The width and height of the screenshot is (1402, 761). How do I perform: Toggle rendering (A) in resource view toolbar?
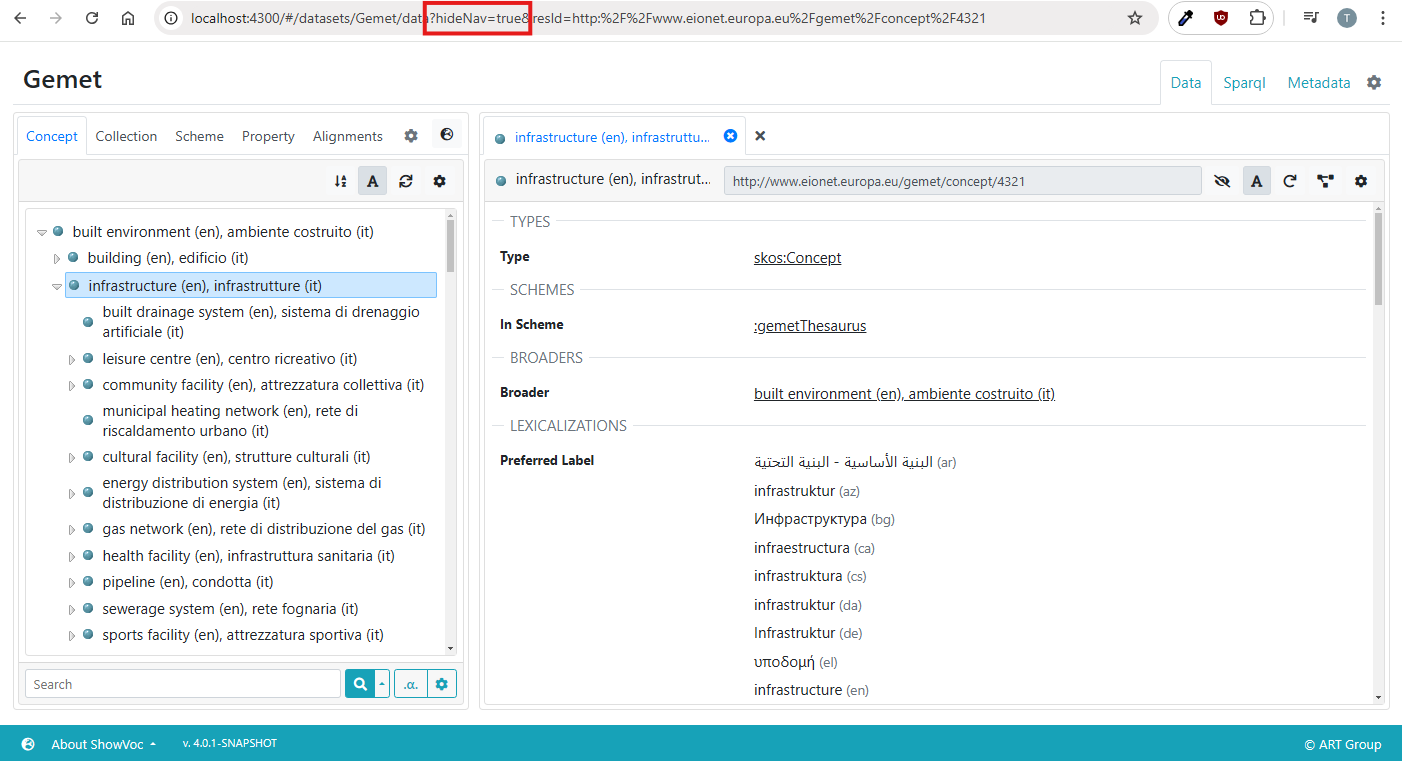(1257, 181)
